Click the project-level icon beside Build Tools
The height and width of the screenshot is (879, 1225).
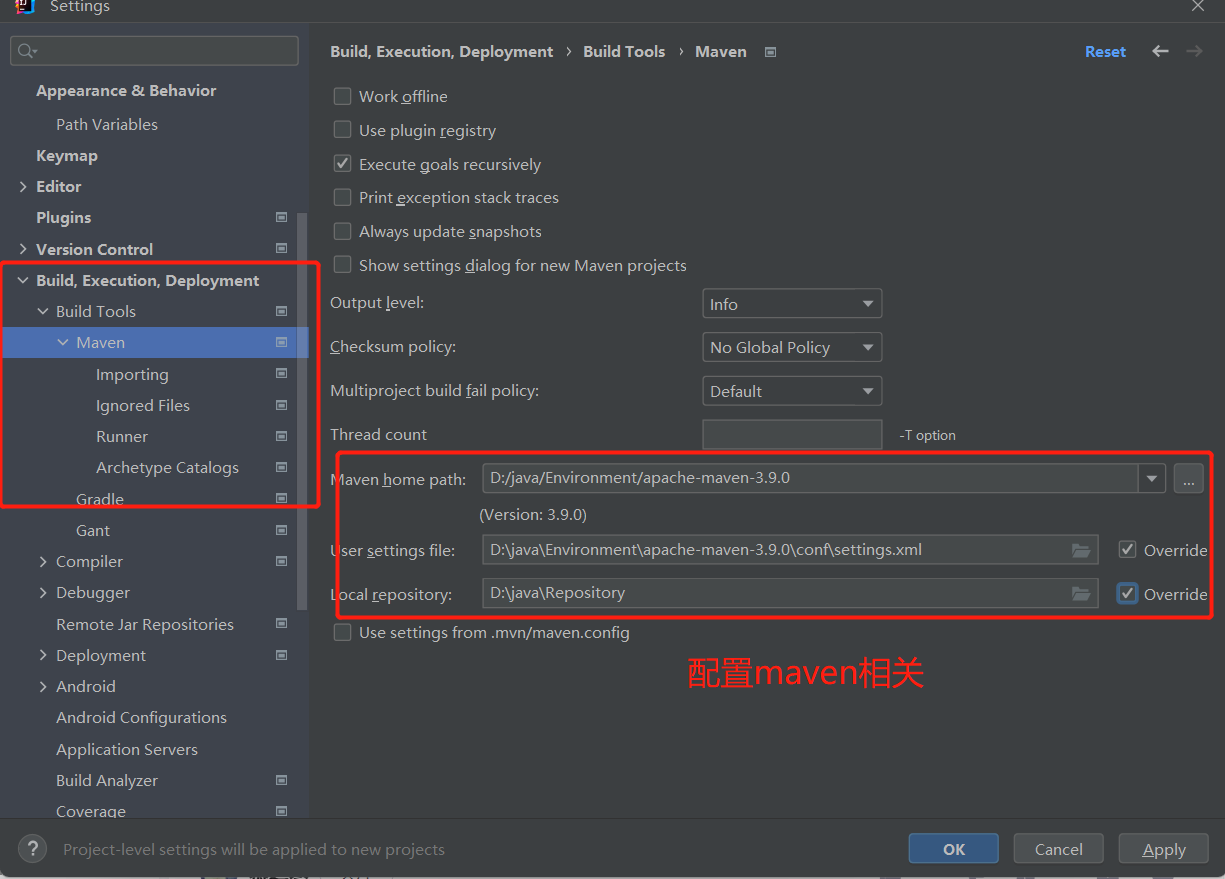281,311
